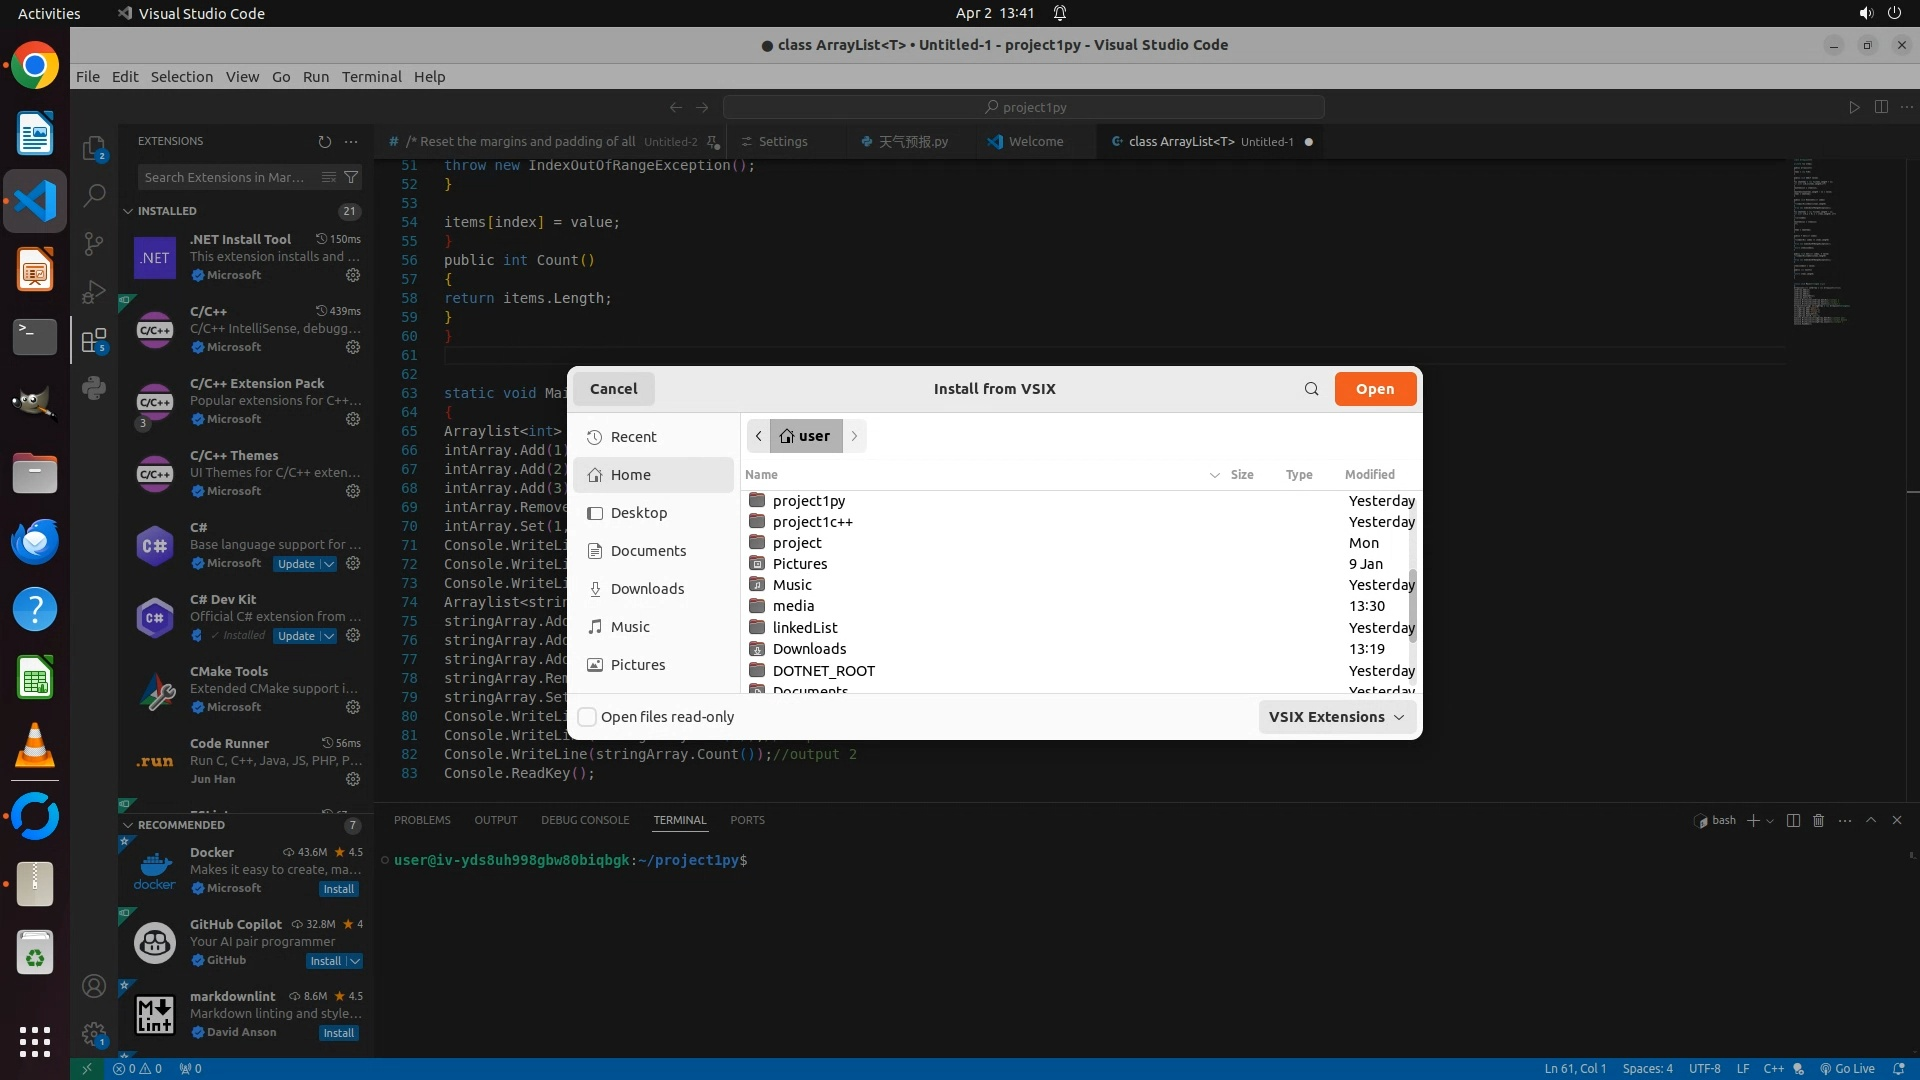This screenshot has height=1080, width=1920.
Task: Enable Open files read-only checkbox
Action: 588,717
